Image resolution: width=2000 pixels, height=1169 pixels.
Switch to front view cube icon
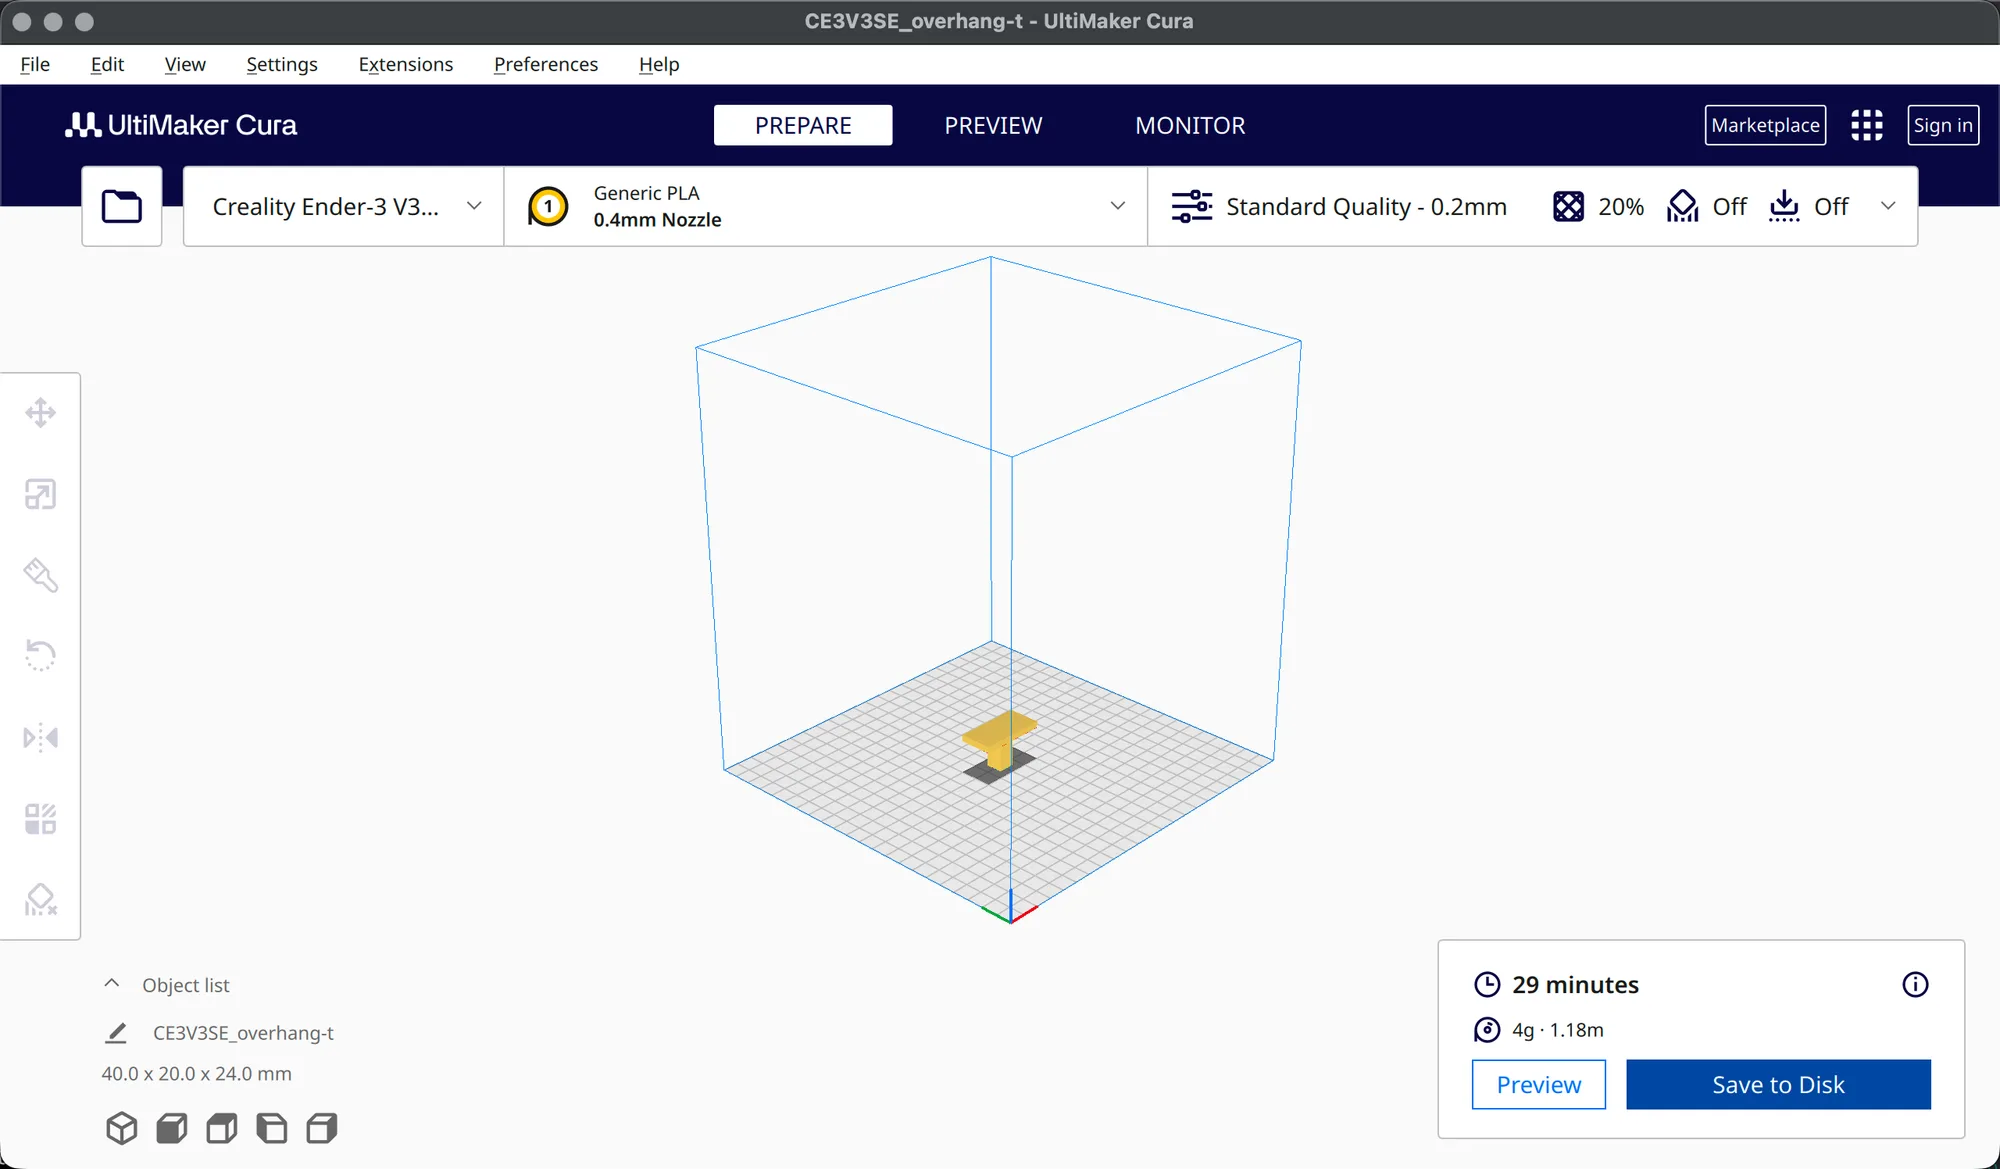172,1128
